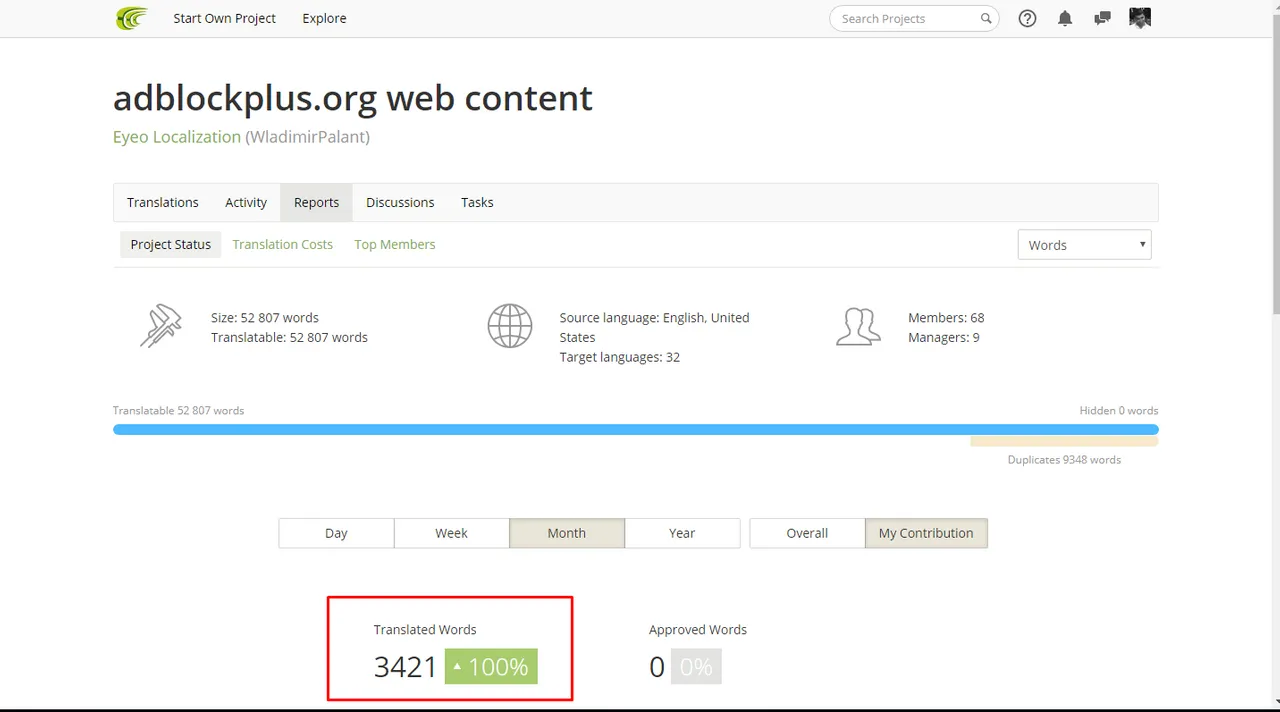Viewport: 1280px width, 712px height.
Task: Click the beige duplicates bar
Action: point(1064,441)
